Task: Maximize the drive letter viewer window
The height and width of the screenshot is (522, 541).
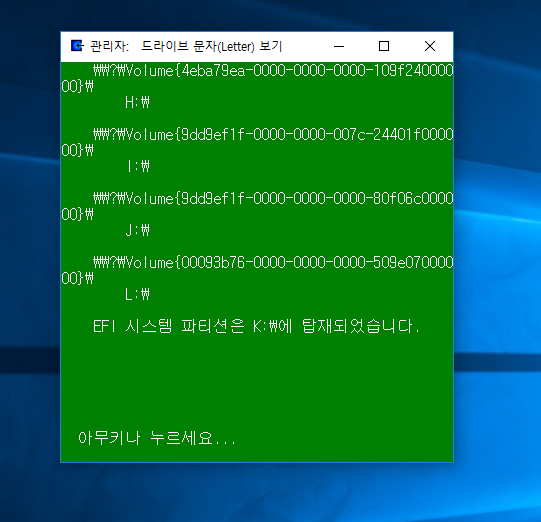Action: pyautogui.click(x=384, y=46)
